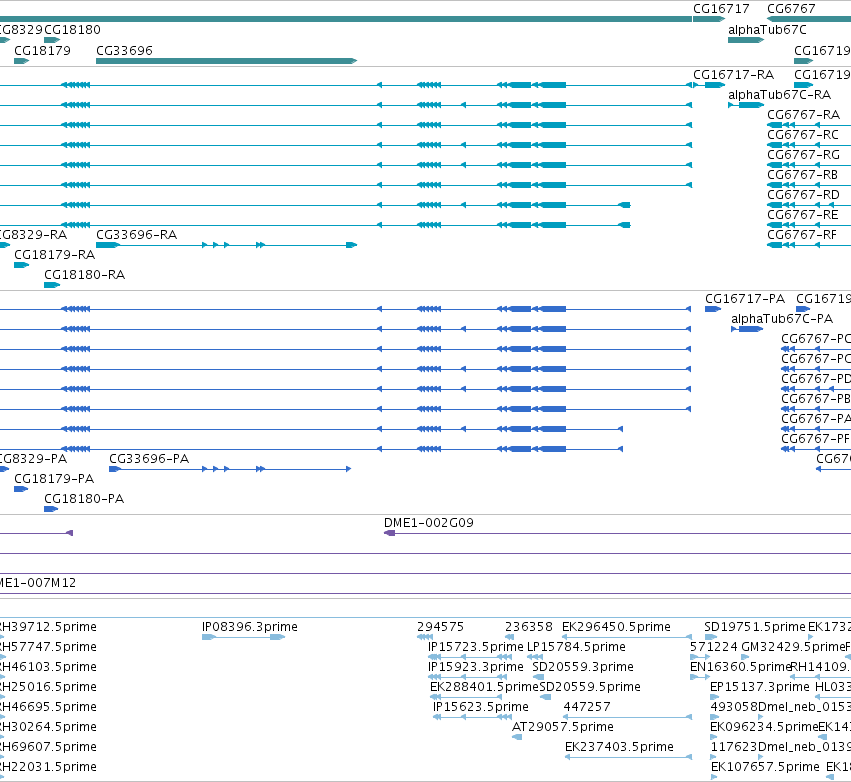Click EST ending 39712.5prime
Screen dimensions: 851x782
(x=48, y=627)
